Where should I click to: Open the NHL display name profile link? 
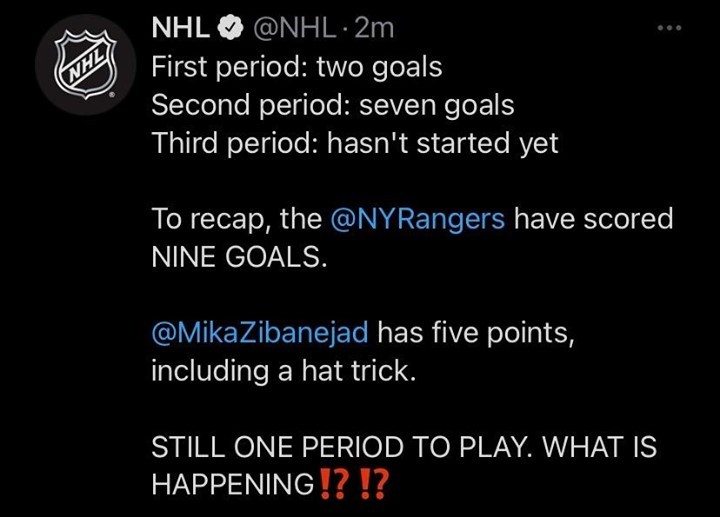tap(178, 29)
